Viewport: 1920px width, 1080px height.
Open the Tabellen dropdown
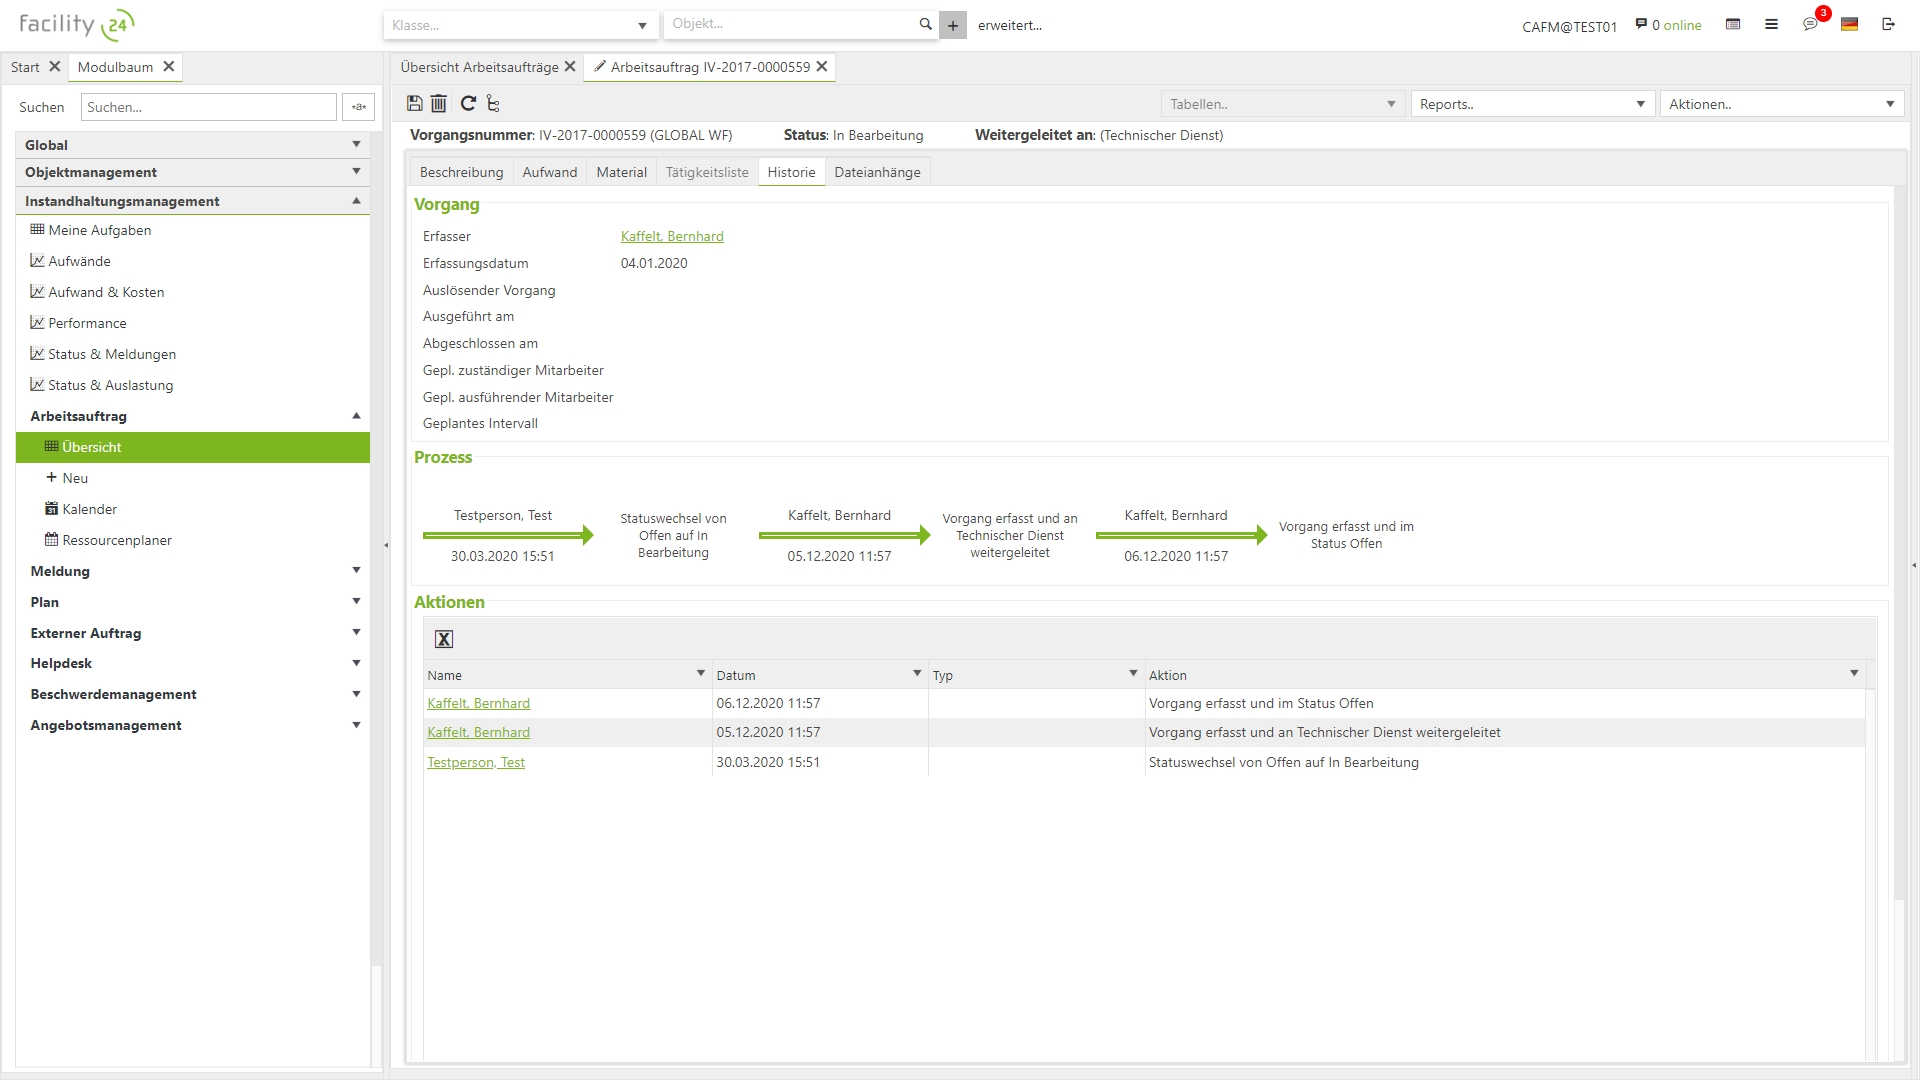1282,104
